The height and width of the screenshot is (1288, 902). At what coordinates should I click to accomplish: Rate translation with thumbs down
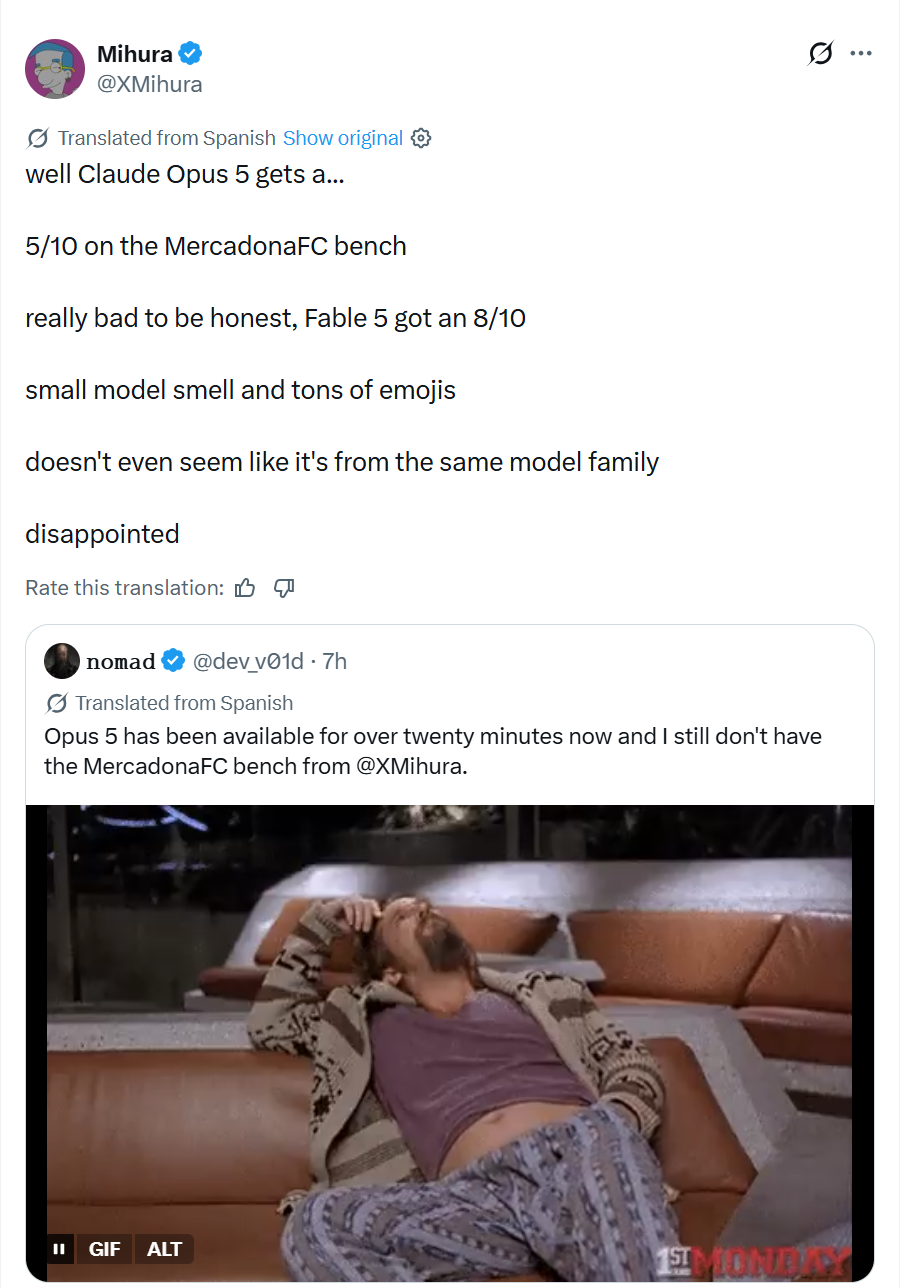pyautogui.click(x=284, y=588)
